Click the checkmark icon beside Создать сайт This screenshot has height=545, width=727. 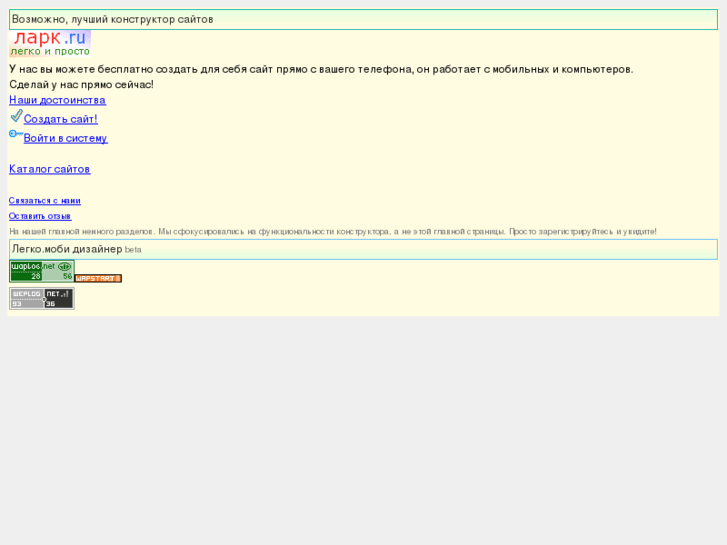point(16,115)
